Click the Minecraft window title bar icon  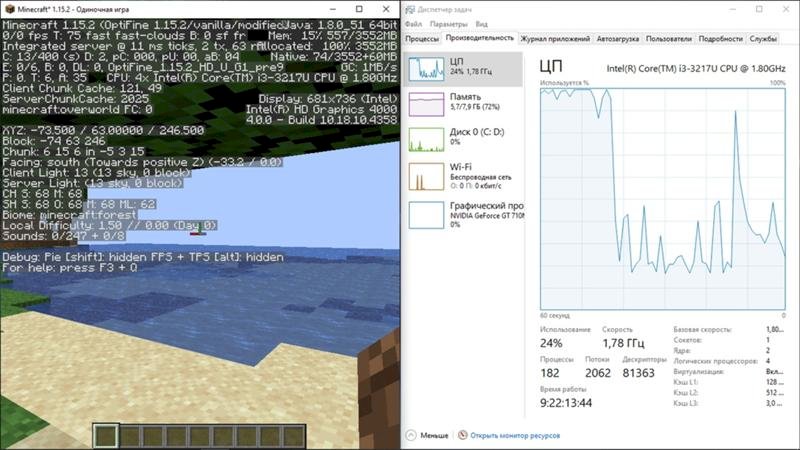pyautogui.click(x=10, y=9)
